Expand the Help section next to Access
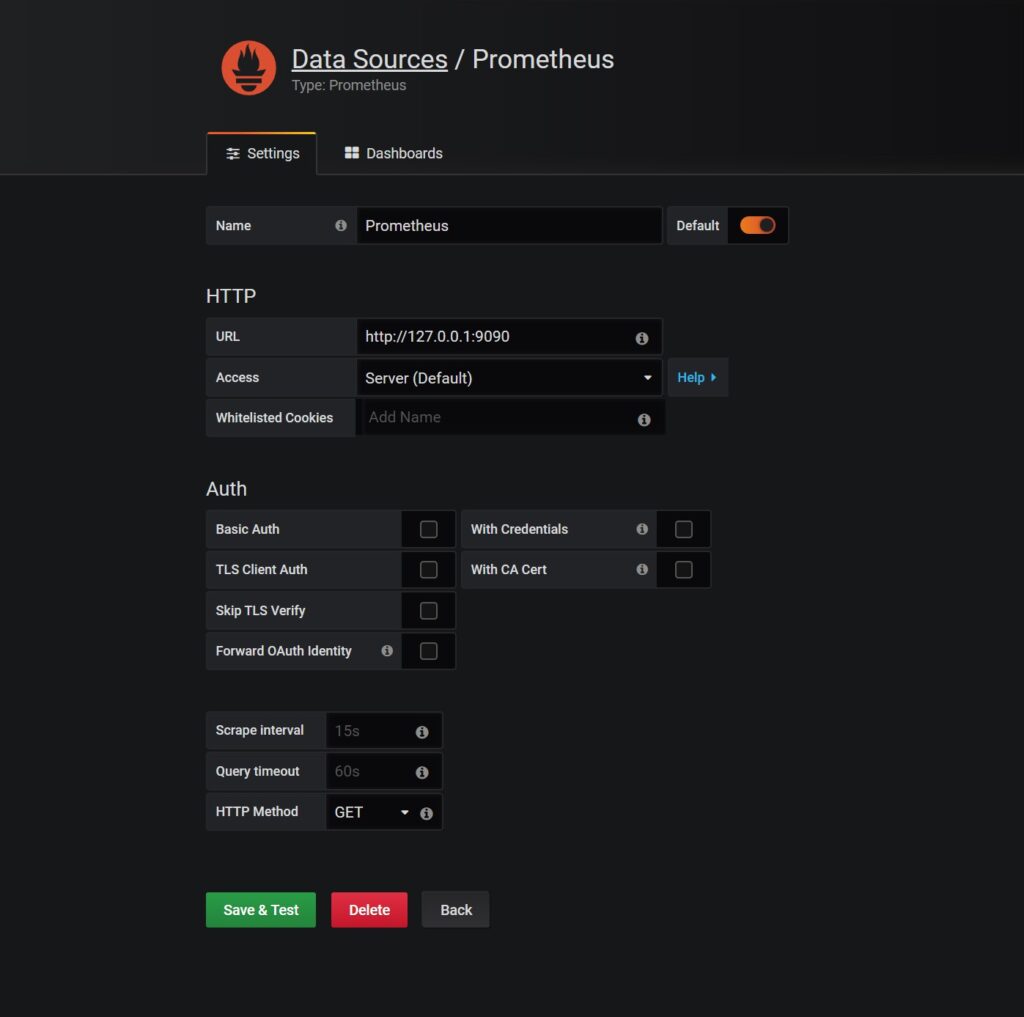Screen dimensions: 1024x1017 (696, 377)
